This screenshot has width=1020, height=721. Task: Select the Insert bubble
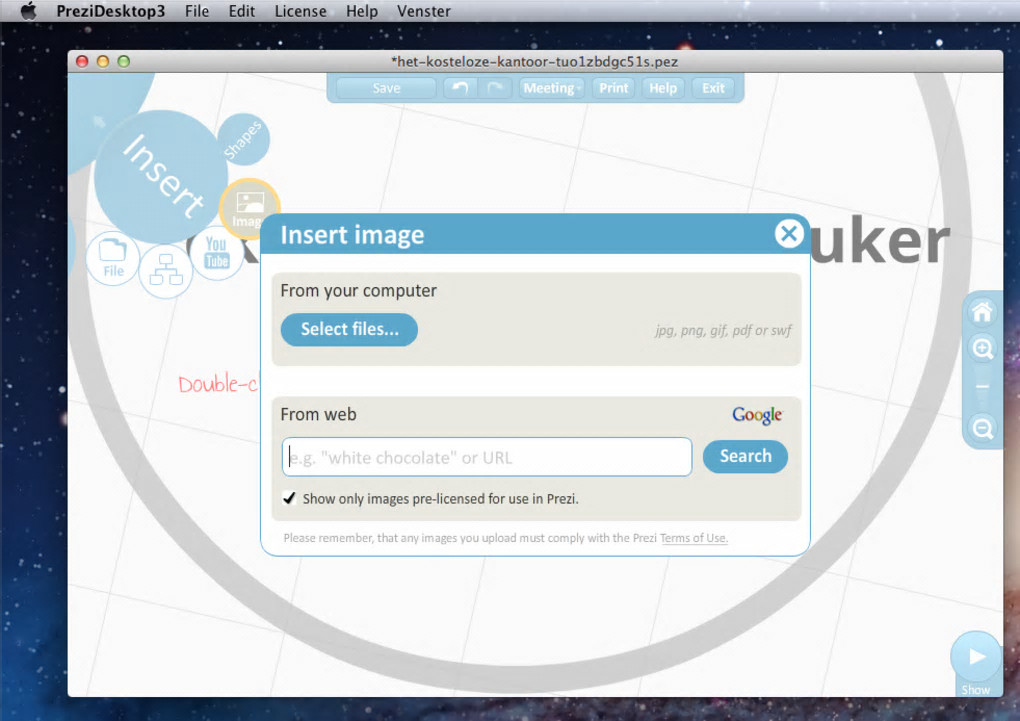coord(159,176)
